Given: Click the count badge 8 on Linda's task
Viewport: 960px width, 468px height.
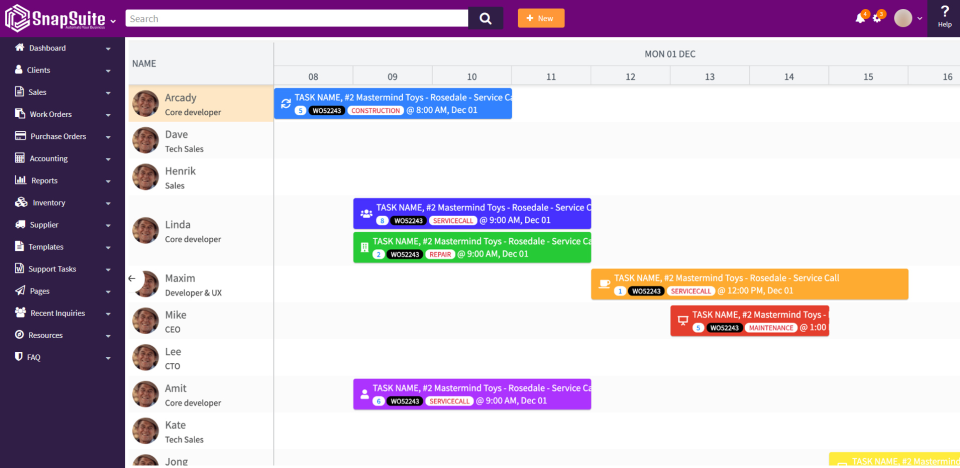Looking at the screenshot, I should (x=382, y=221).
